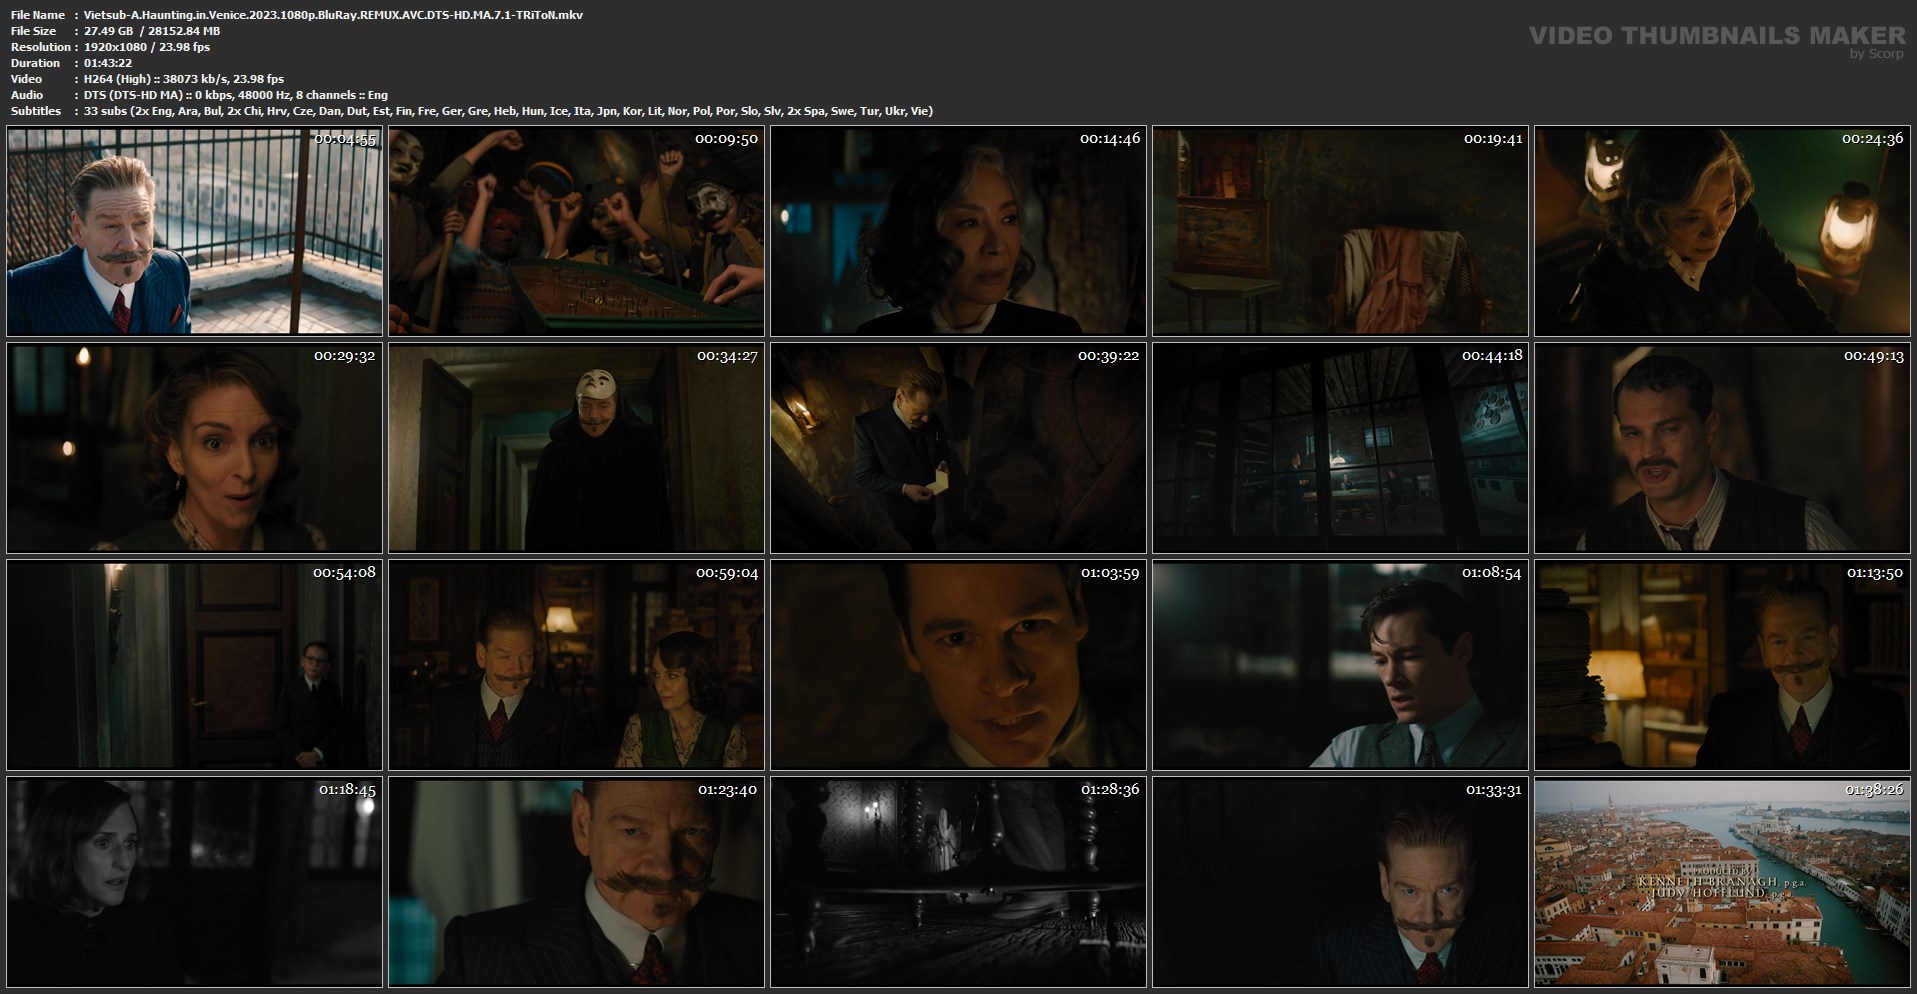Click the 33 subs subtitles list line

(x=508, y=111)
